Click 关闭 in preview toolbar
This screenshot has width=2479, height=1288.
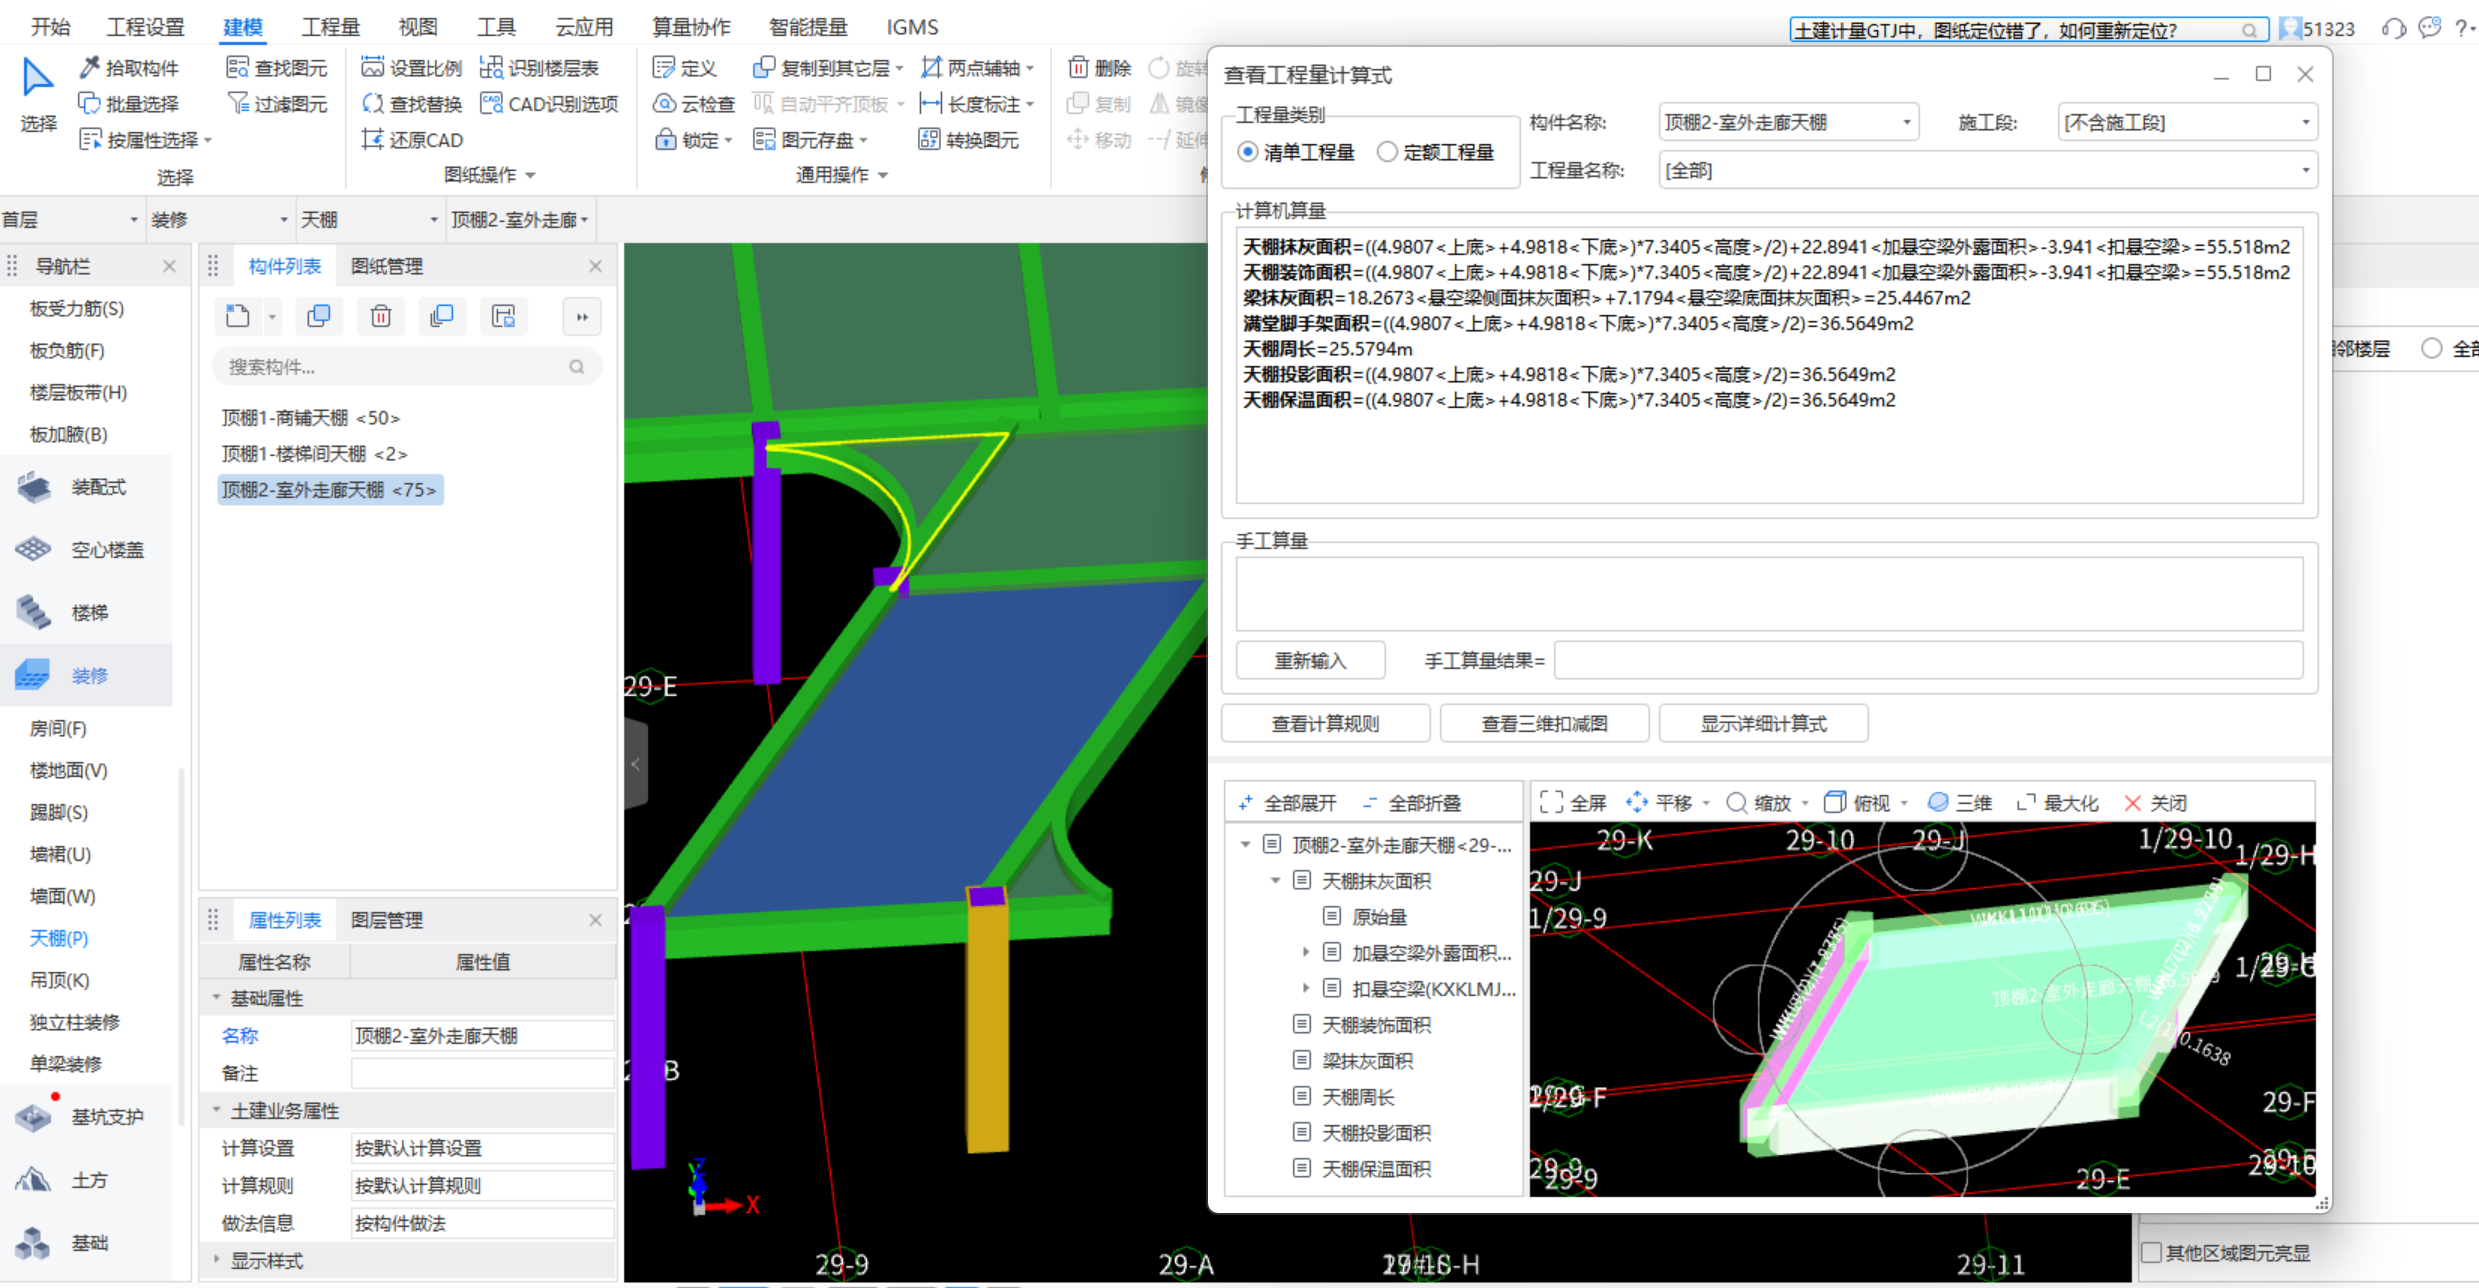pyautogui.click(x=2155, y=802)
